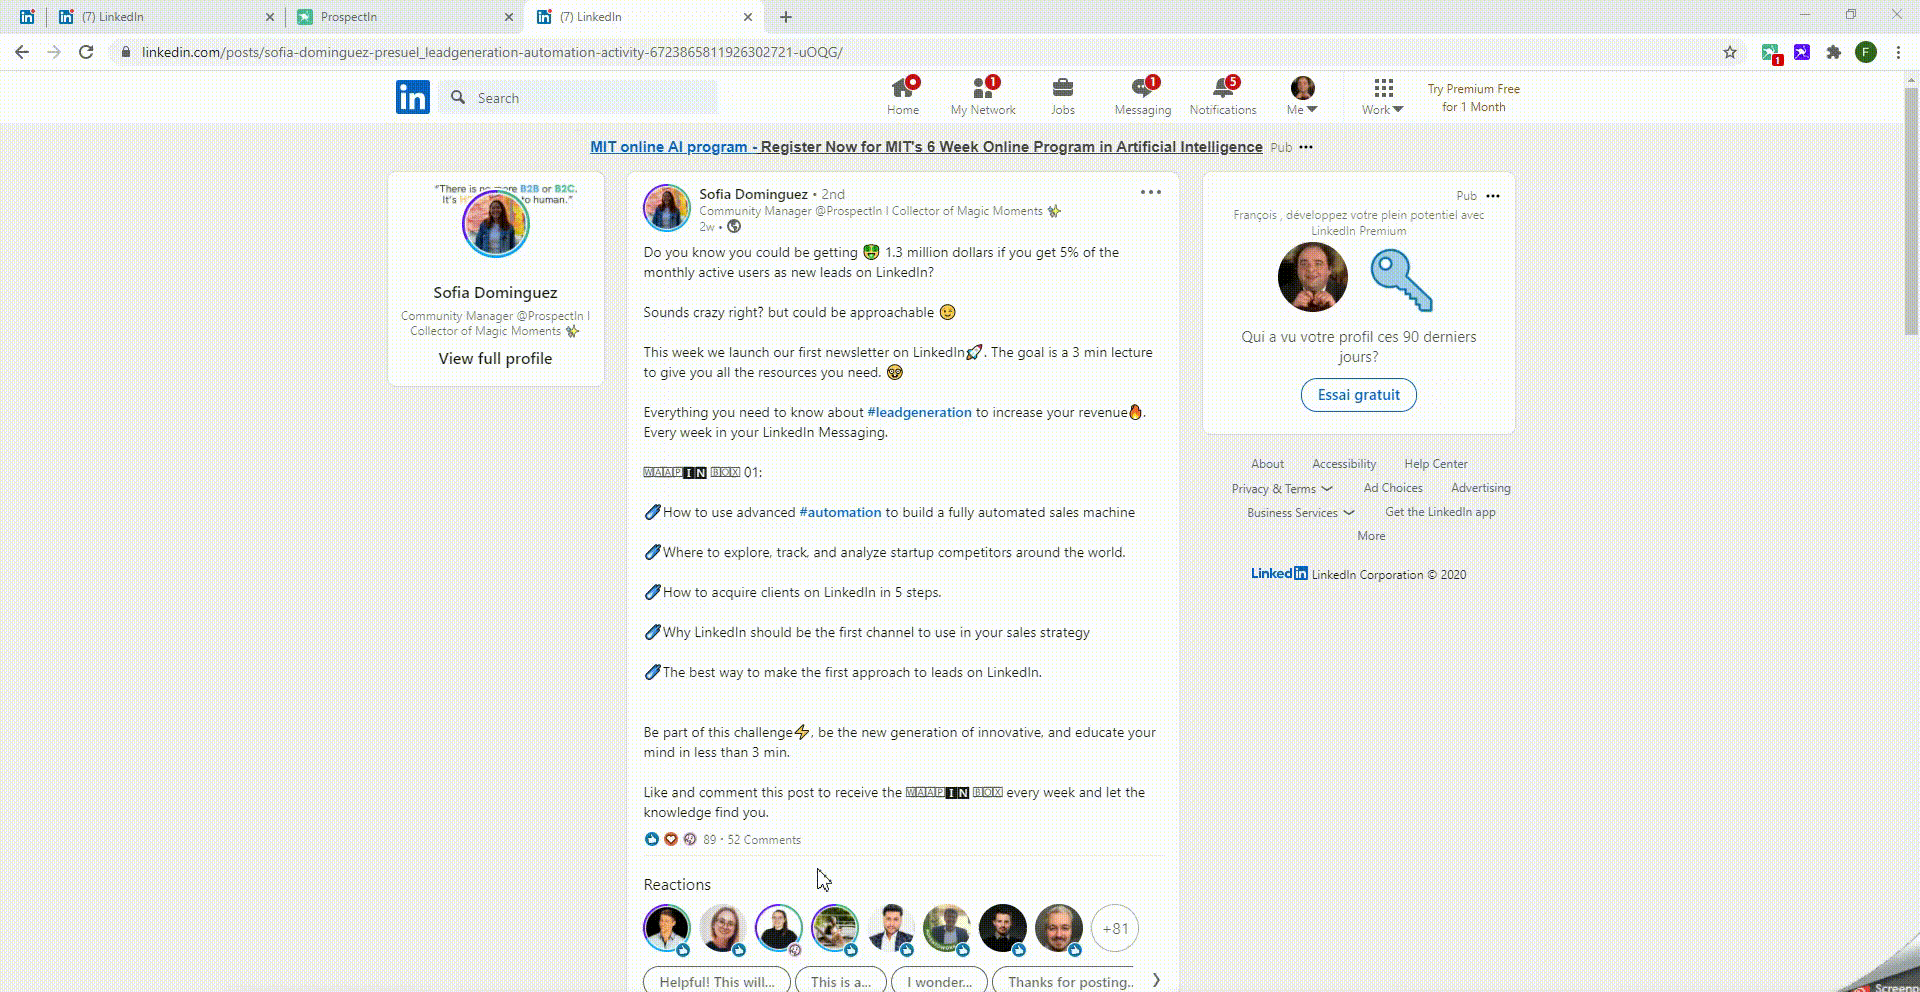The width and height of the screenshot is (1920, 992).
Task: Expand the Business Services dropdown
Action: (1301, 512)
